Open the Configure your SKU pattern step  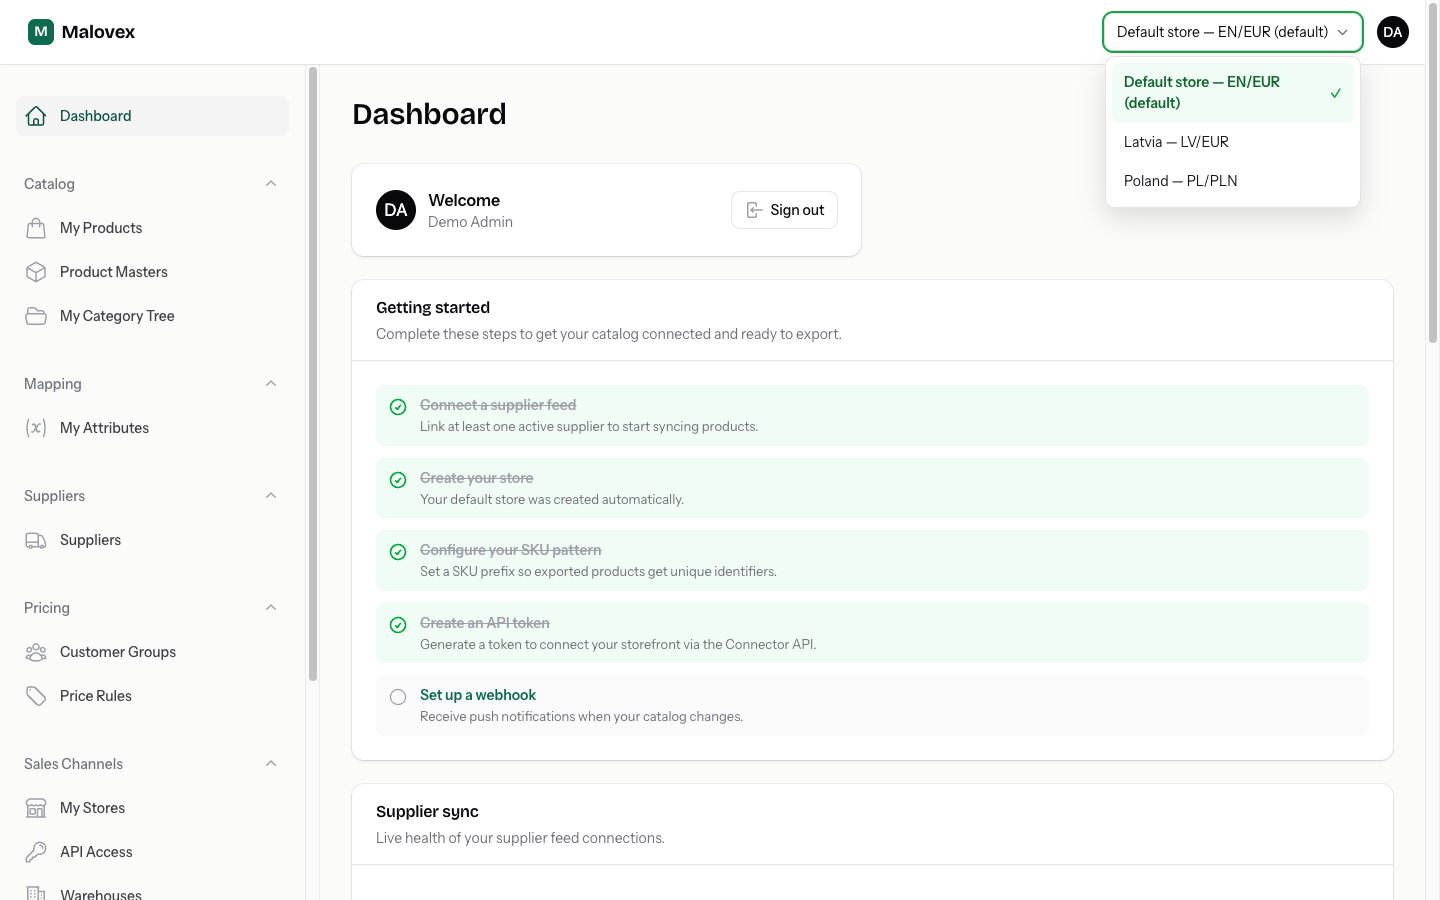coord(872,561)
